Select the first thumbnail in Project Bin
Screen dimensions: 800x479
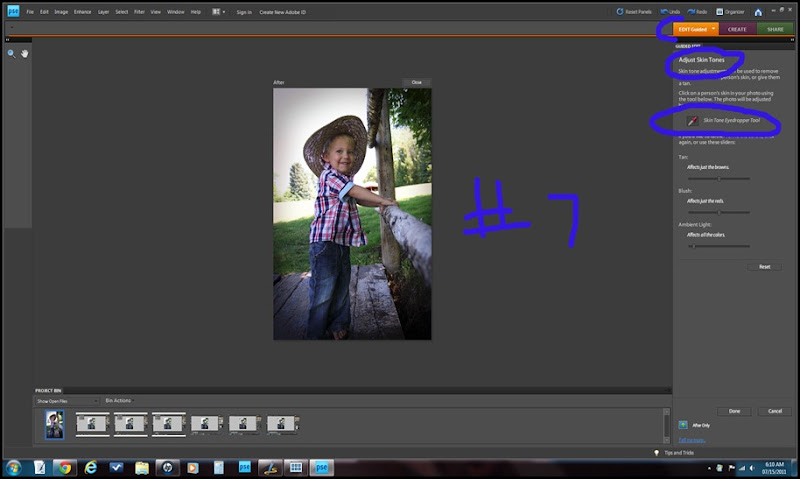pos(54,424)
